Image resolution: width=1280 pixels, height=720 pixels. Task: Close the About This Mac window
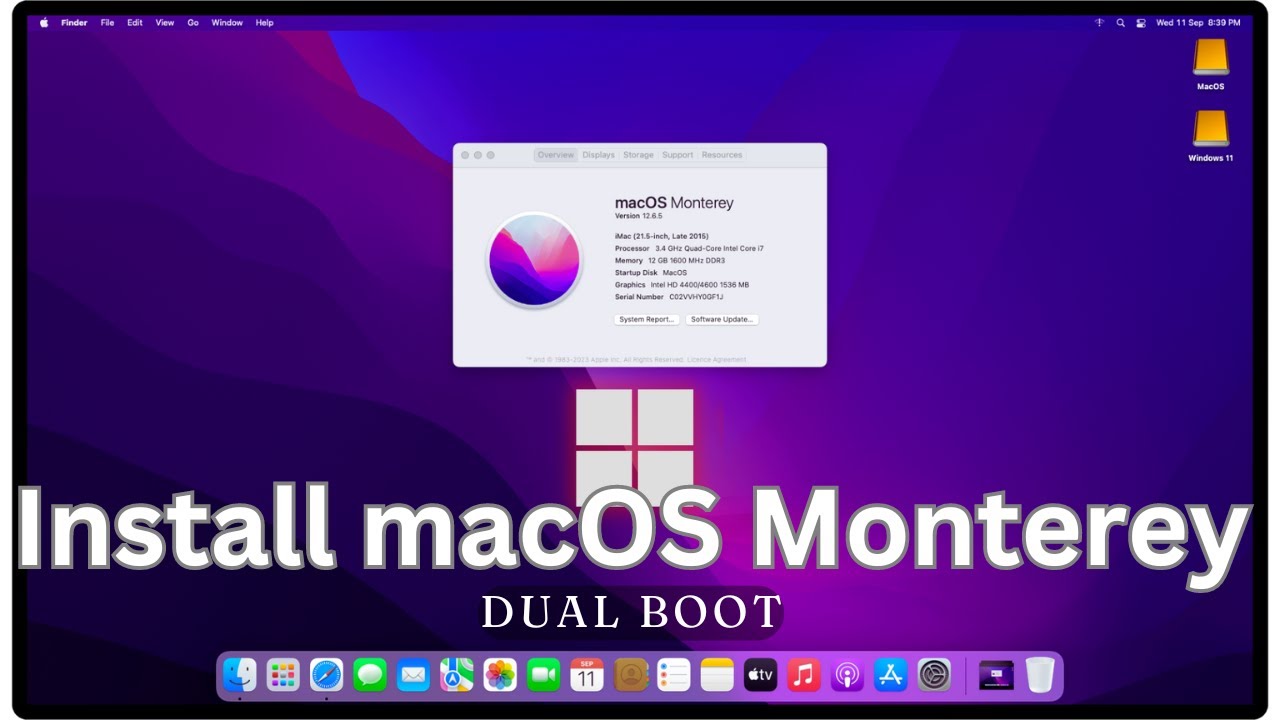[x=465, y=155]
